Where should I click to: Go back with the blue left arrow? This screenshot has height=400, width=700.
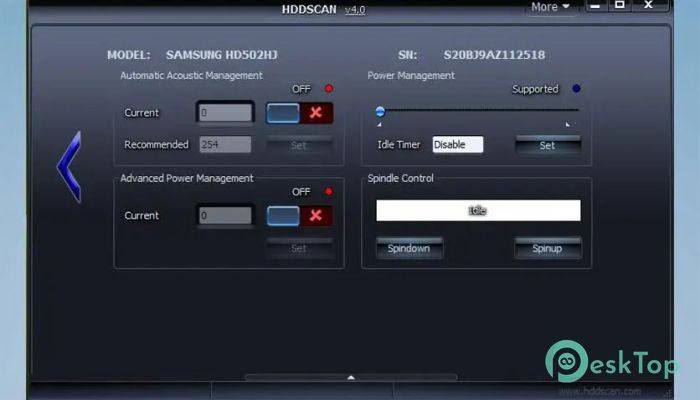click(70, 167)
